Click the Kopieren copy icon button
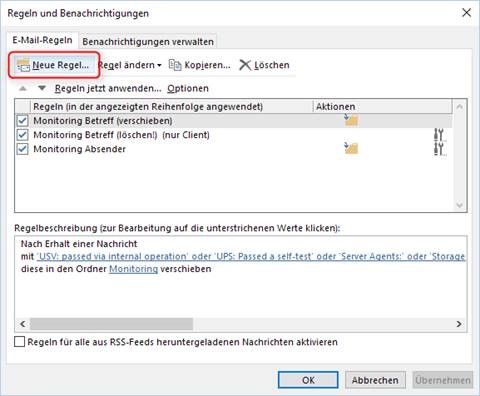 (x=199, y=65)
